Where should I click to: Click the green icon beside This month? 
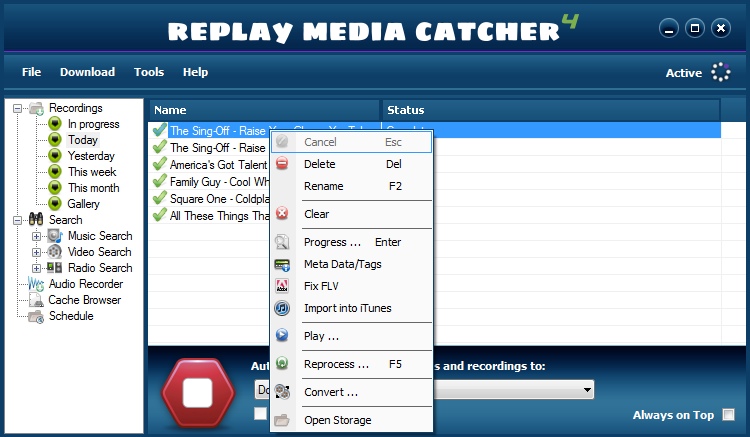tap(55, 187)
